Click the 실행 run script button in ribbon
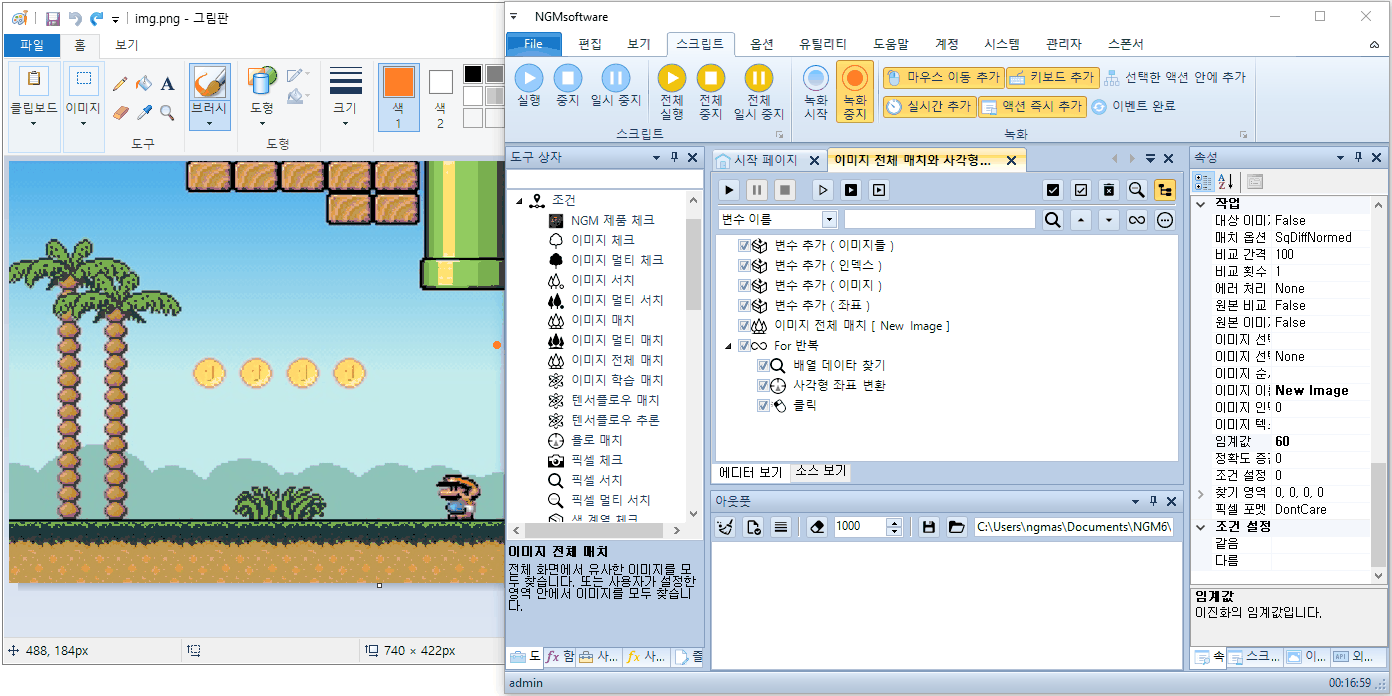1392x696 pixels. (529, 85)
